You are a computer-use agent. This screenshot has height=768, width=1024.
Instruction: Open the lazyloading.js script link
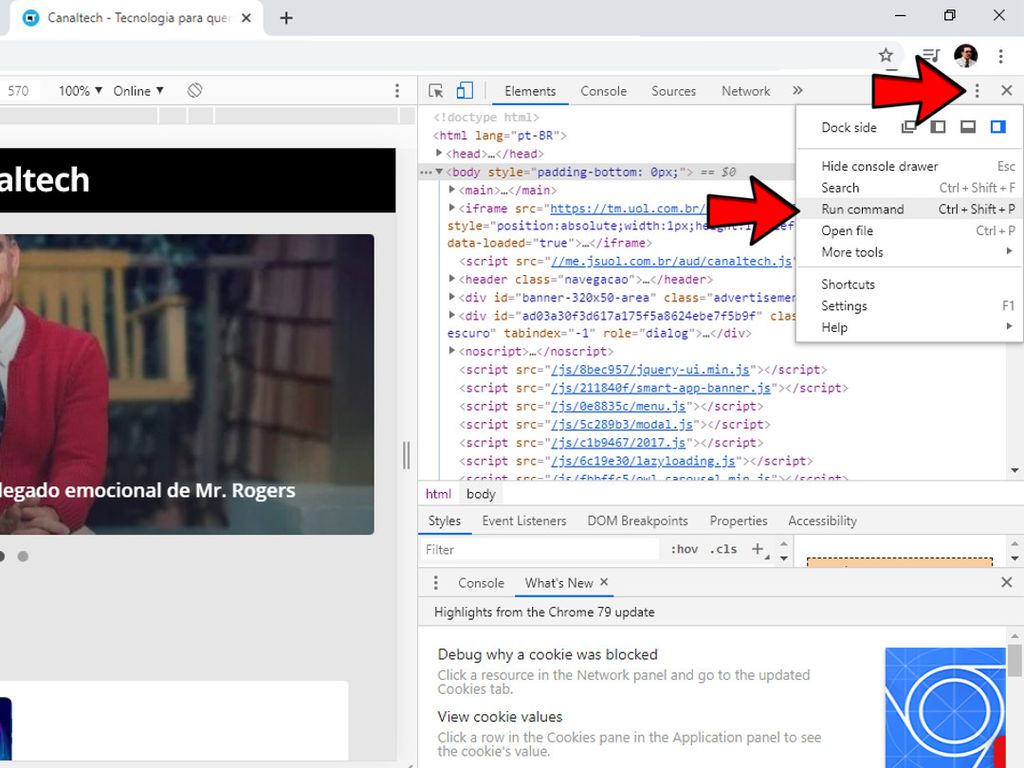tap(643, 461)
